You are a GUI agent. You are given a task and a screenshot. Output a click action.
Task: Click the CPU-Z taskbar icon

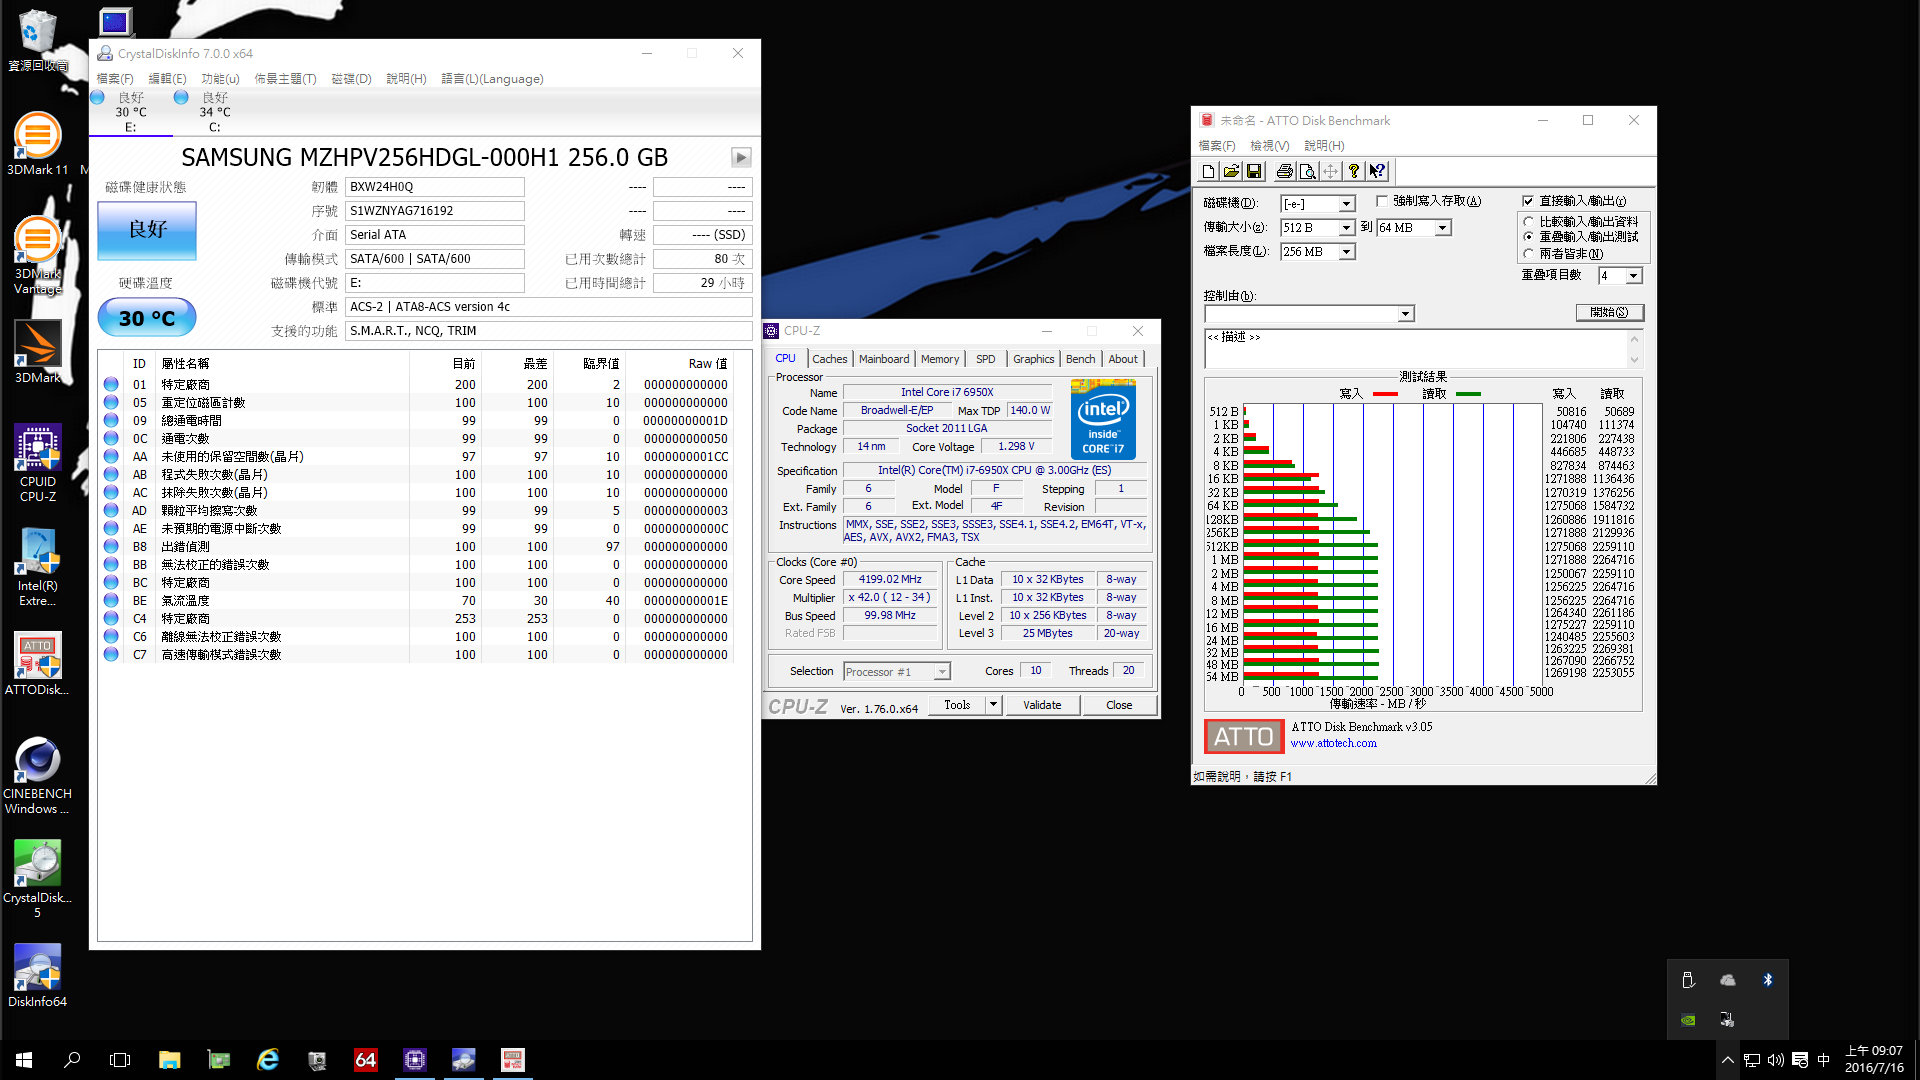415,1060
